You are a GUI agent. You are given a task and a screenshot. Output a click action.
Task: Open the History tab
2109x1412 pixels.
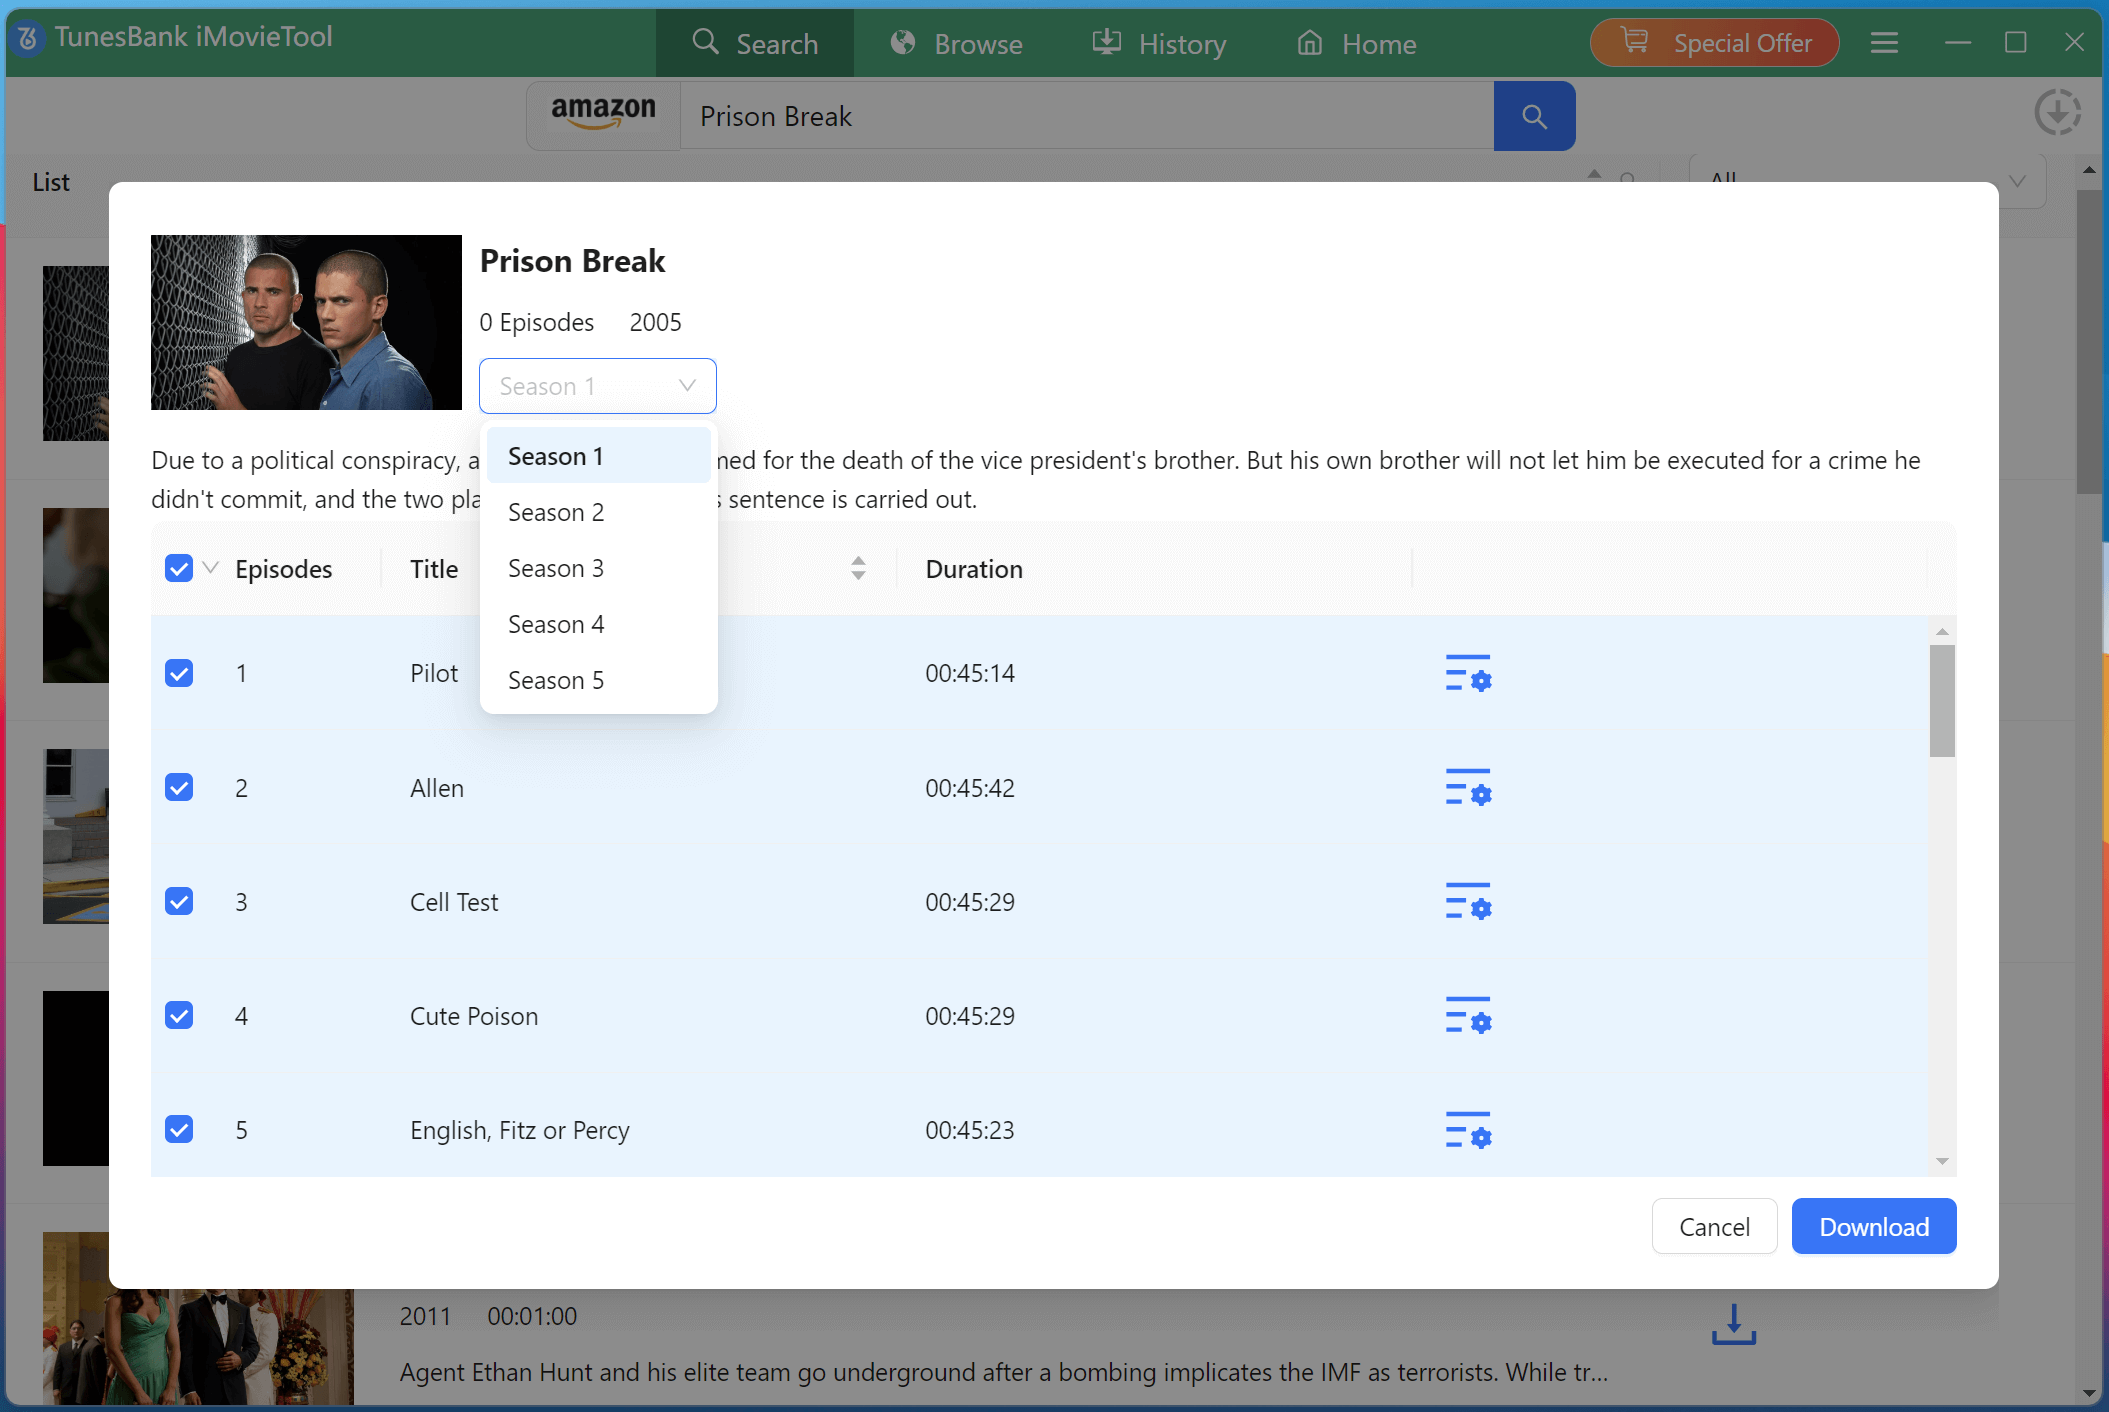point(1159,44)
